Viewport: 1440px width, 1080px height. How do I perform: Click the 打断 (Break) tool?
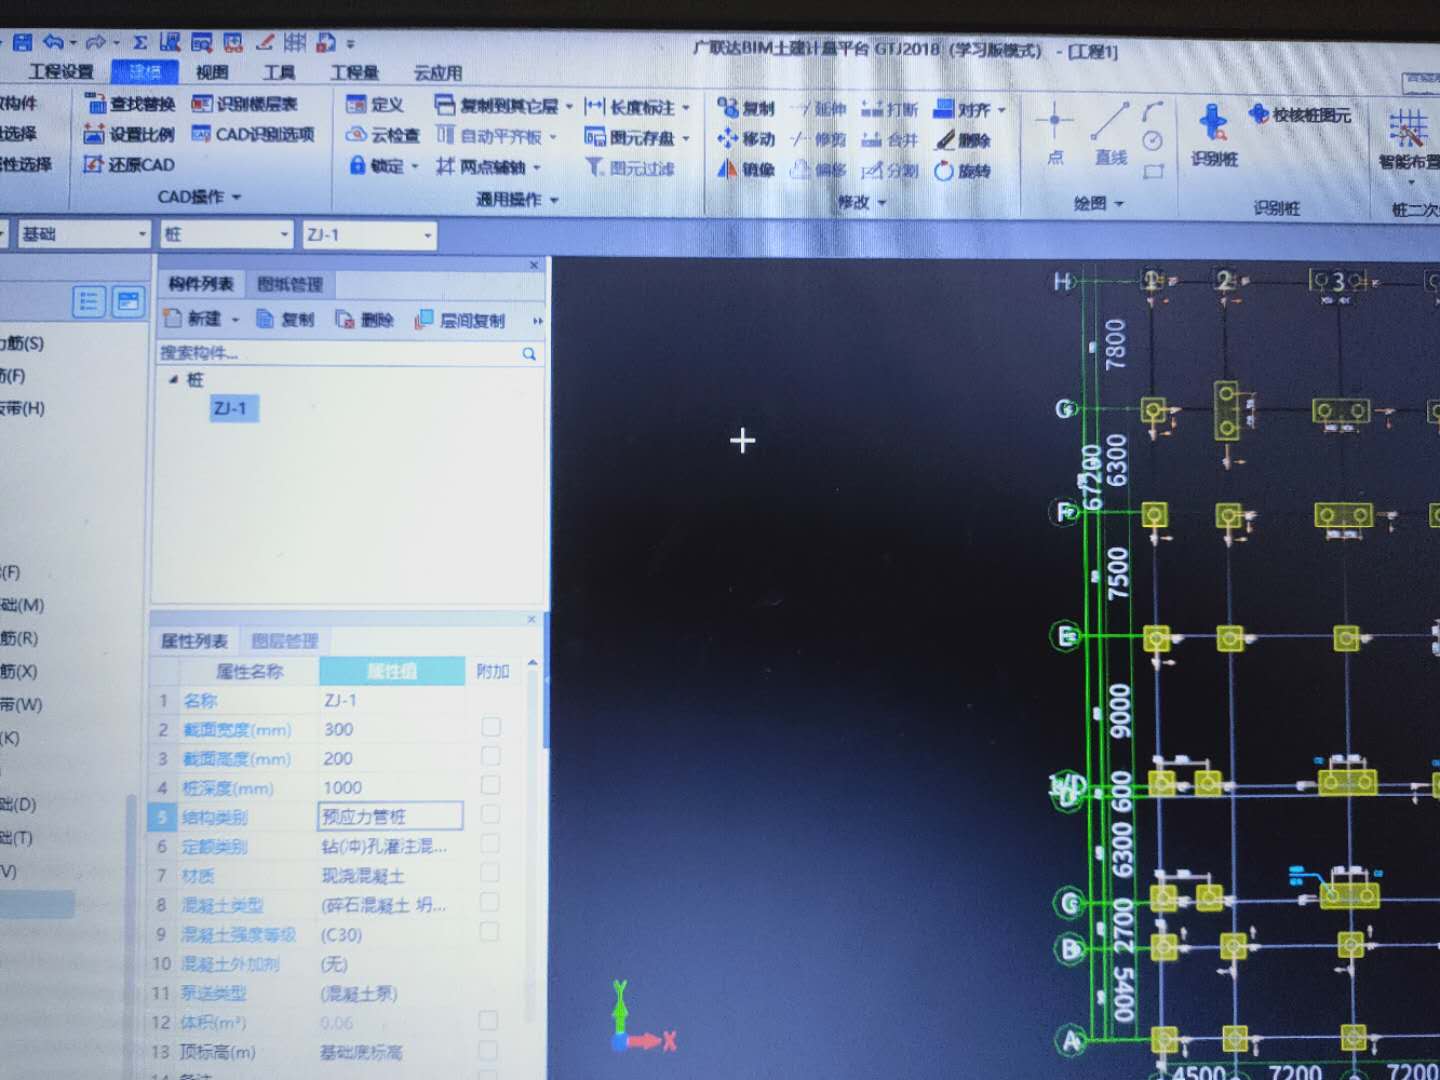[x=889, y=109]
